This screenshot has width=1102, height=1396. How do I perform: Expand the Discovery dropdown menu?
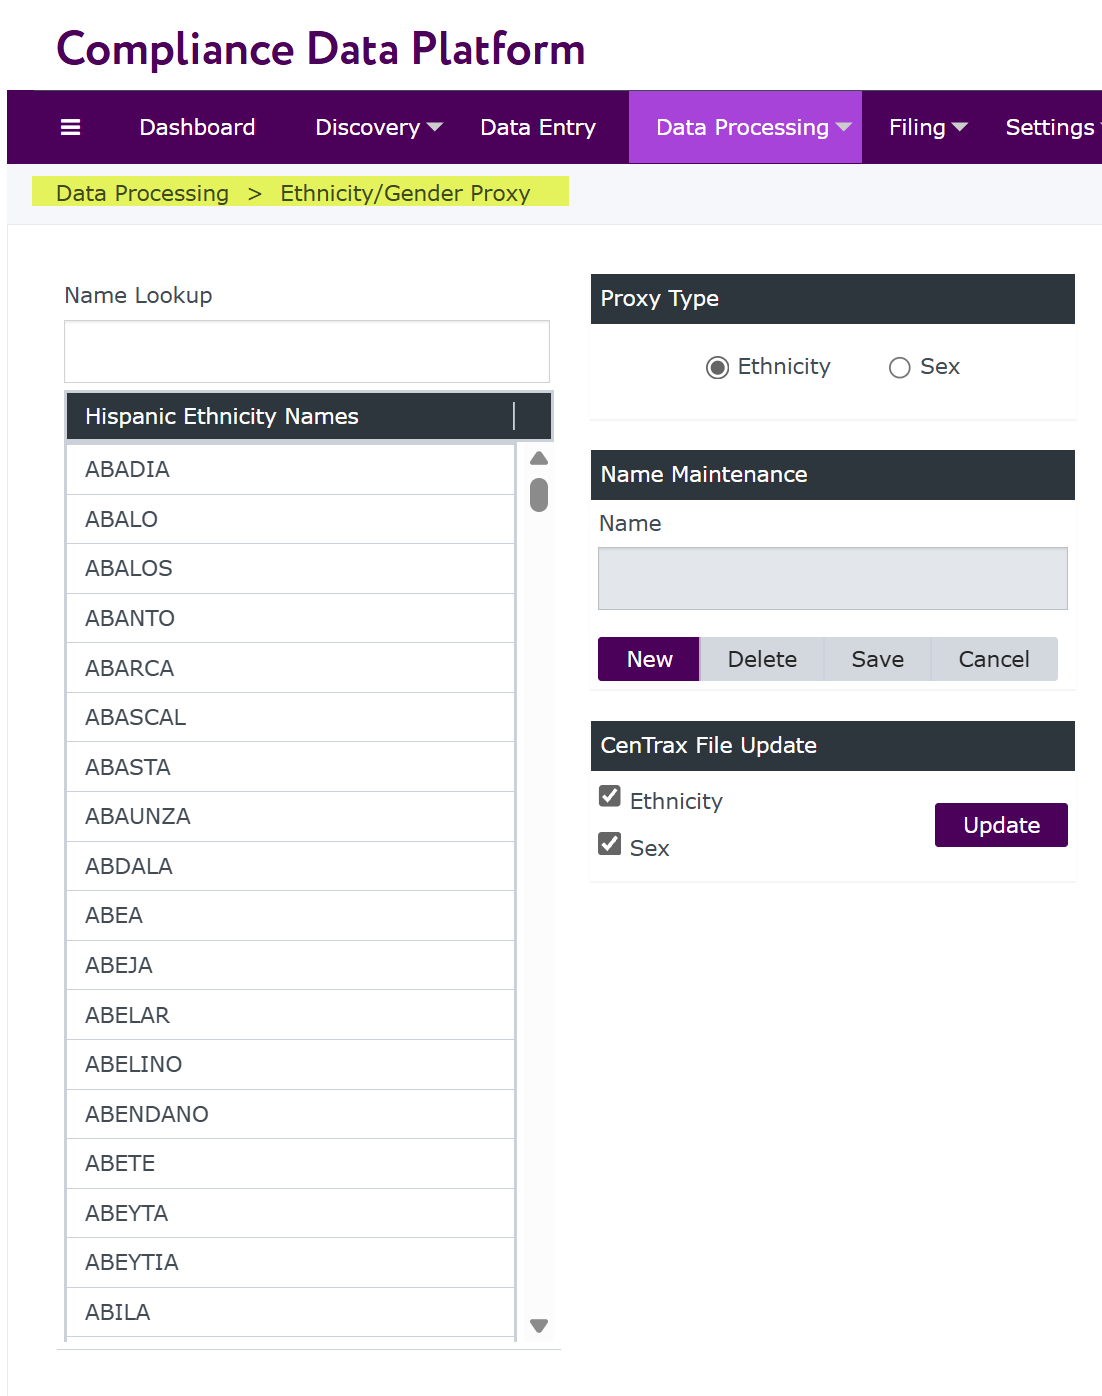tap(378, 127)
